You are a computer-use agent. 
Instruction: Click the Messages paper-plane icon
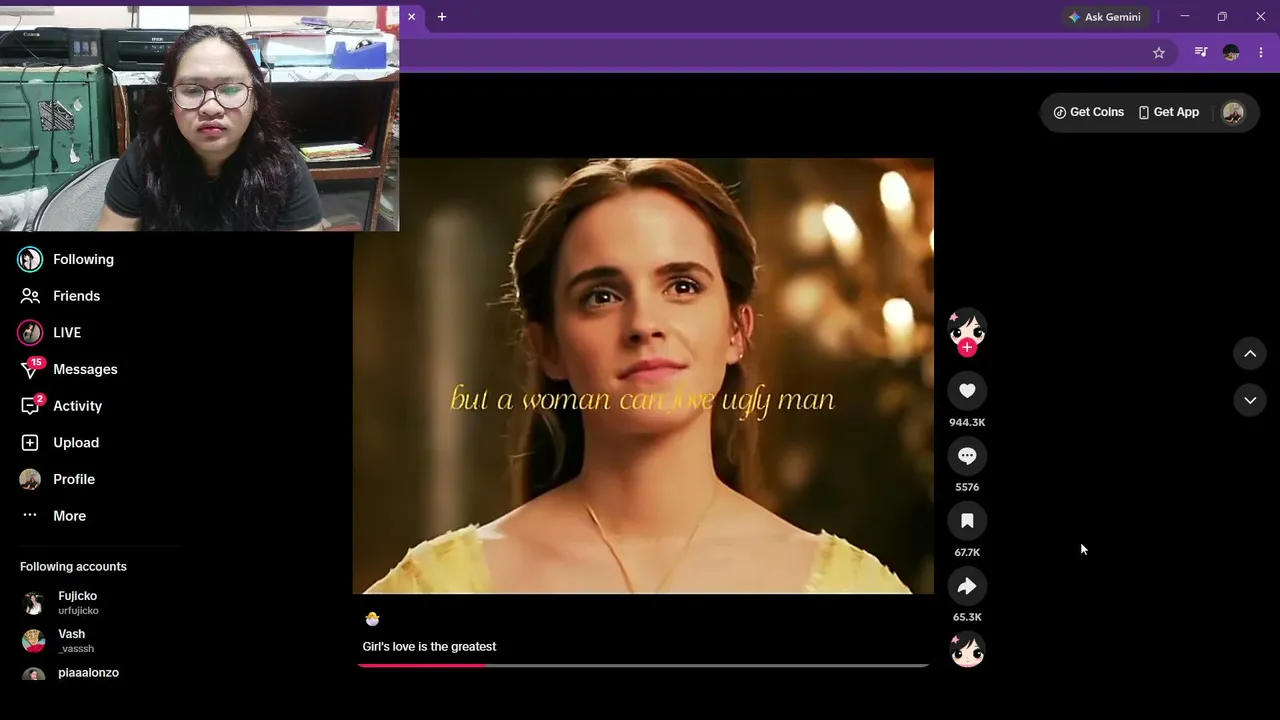pyautogui.click(x=30, y=370)
